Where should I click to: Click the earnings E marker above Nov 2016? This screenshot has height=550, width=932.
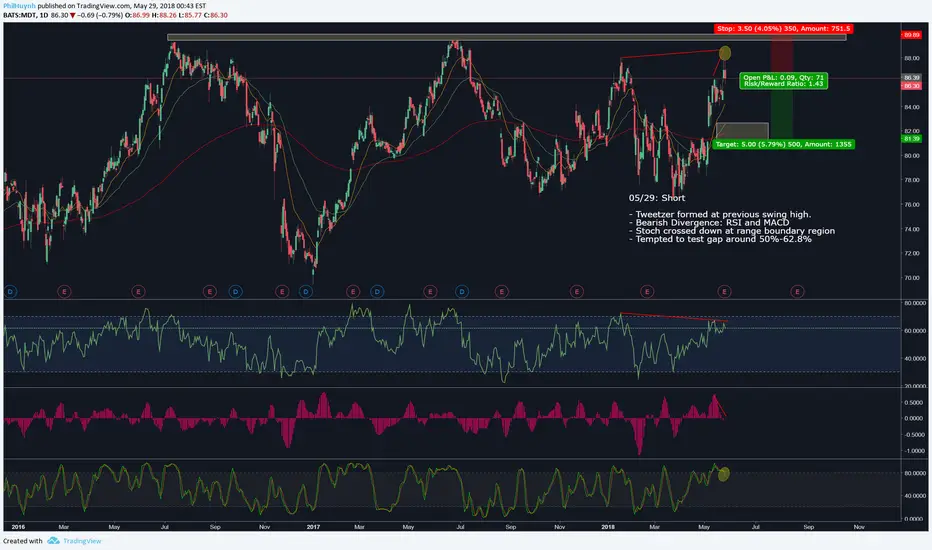tap(282, 291)
